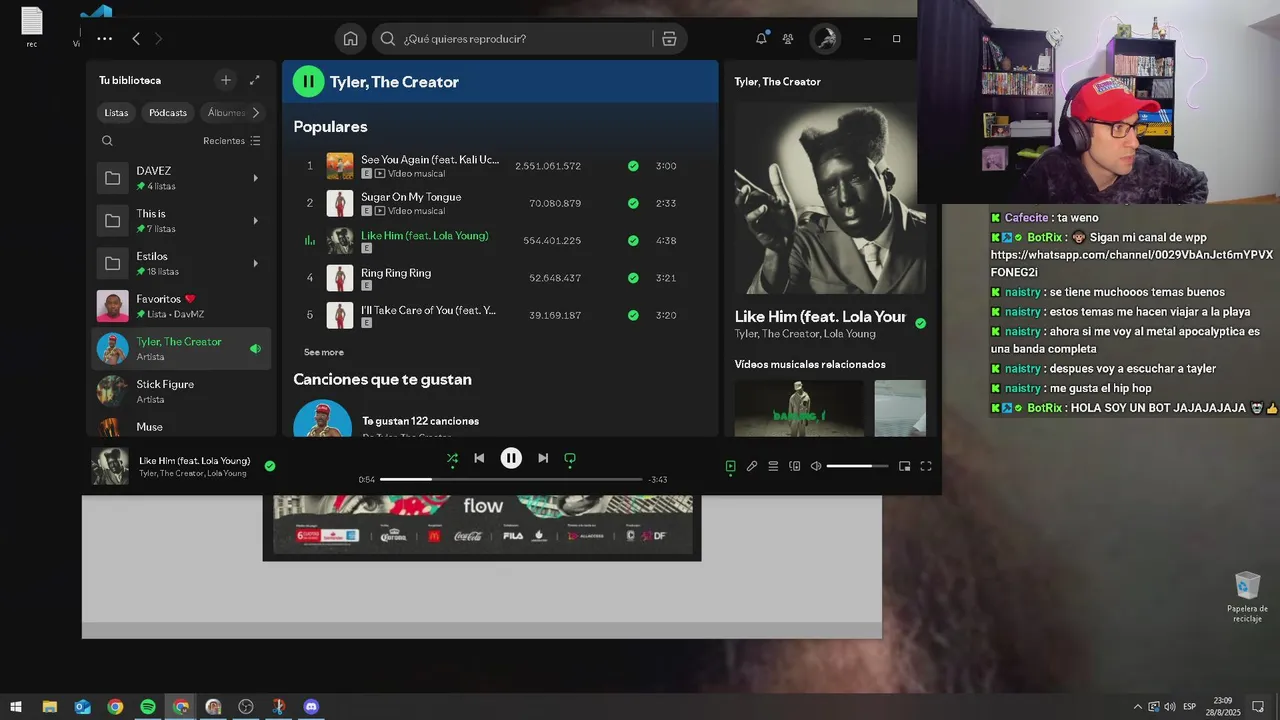This screenshot has width=1280, height=720.
Task: Toggle repeat mode
Action: tap(570, 458)
